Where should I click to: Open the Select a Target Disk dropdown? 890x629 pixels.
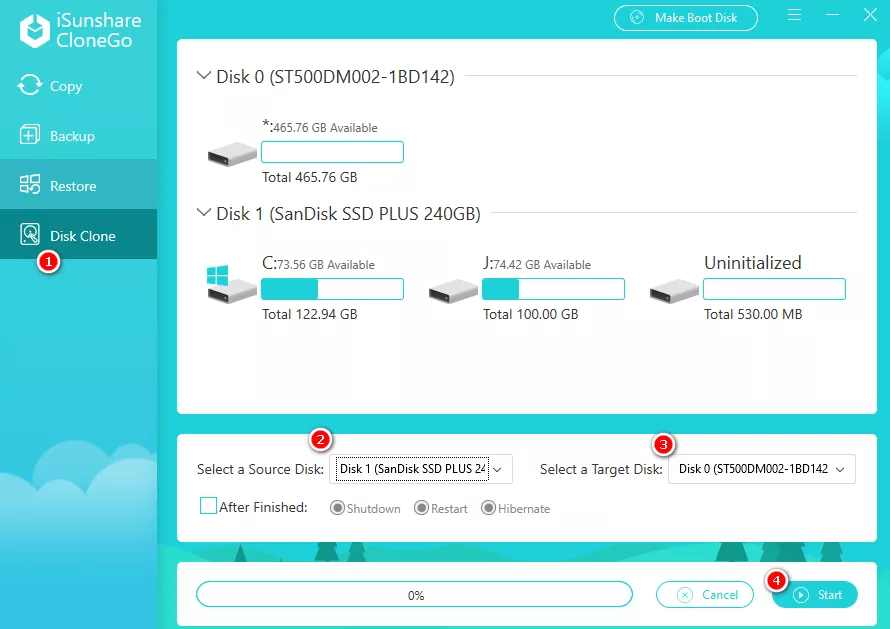(762, 469)
